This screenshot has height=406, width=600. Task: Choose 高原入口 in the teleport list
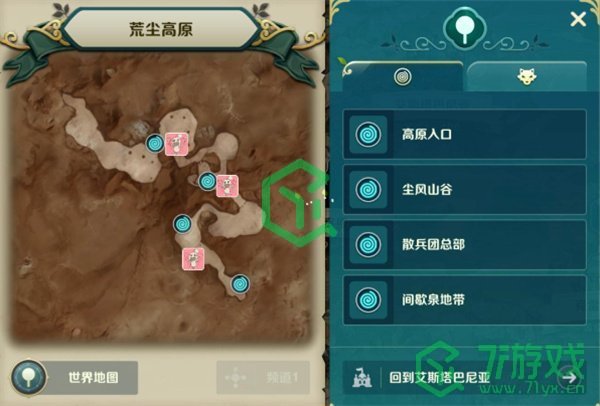click(465, 134)
